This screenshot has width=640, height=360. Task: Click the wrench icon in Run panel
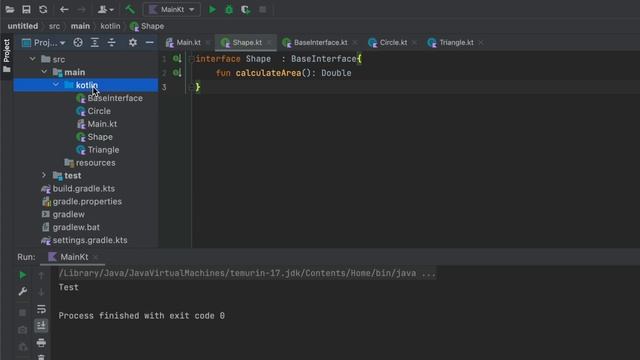[x=23, y=291]
